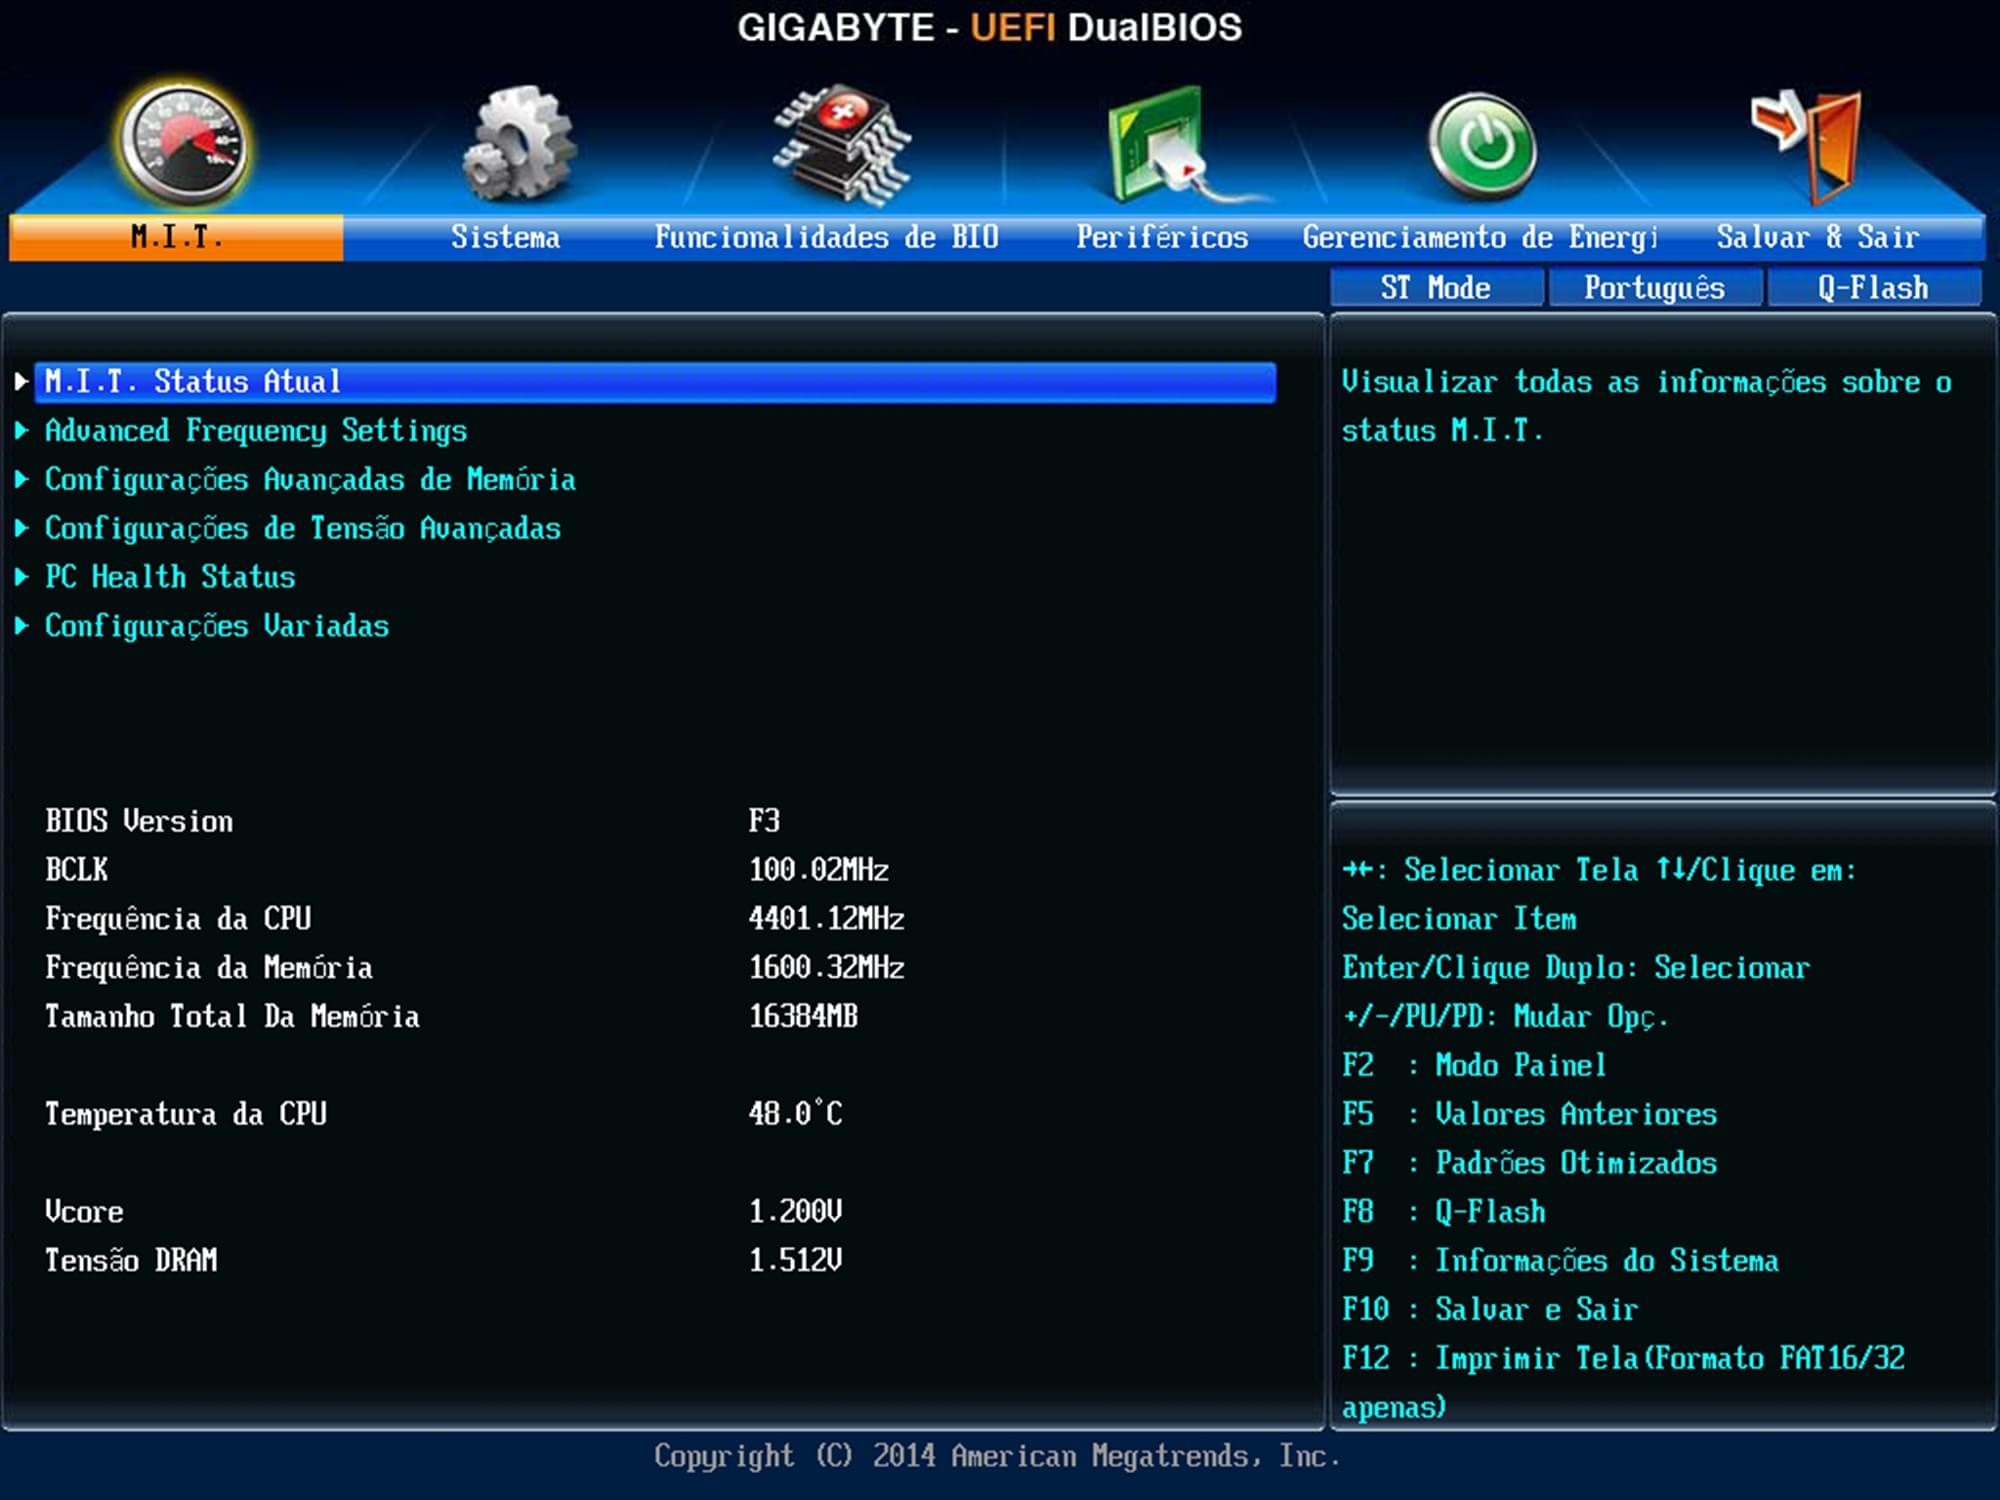Click the BIOS Version label
Image resolution: width=2000 pixels, height=1500 pixels.
pyautogui.click(x=139, y=822)
